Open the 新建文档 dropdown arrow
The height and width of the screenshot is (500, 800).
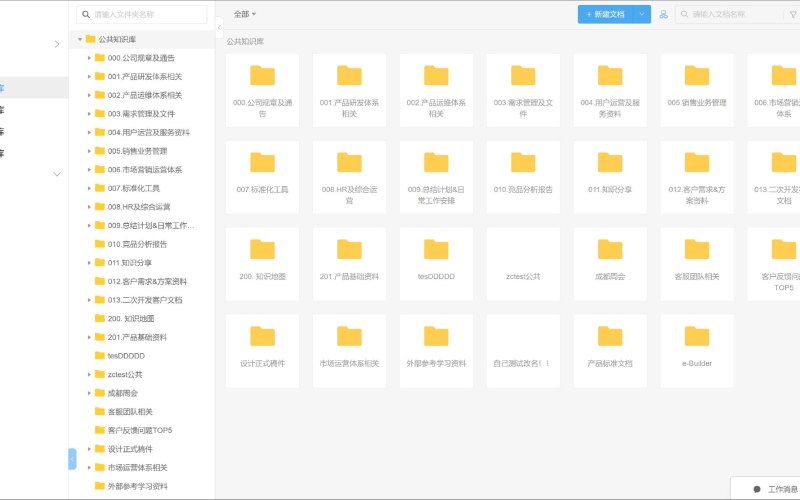[x=642, y=14]
